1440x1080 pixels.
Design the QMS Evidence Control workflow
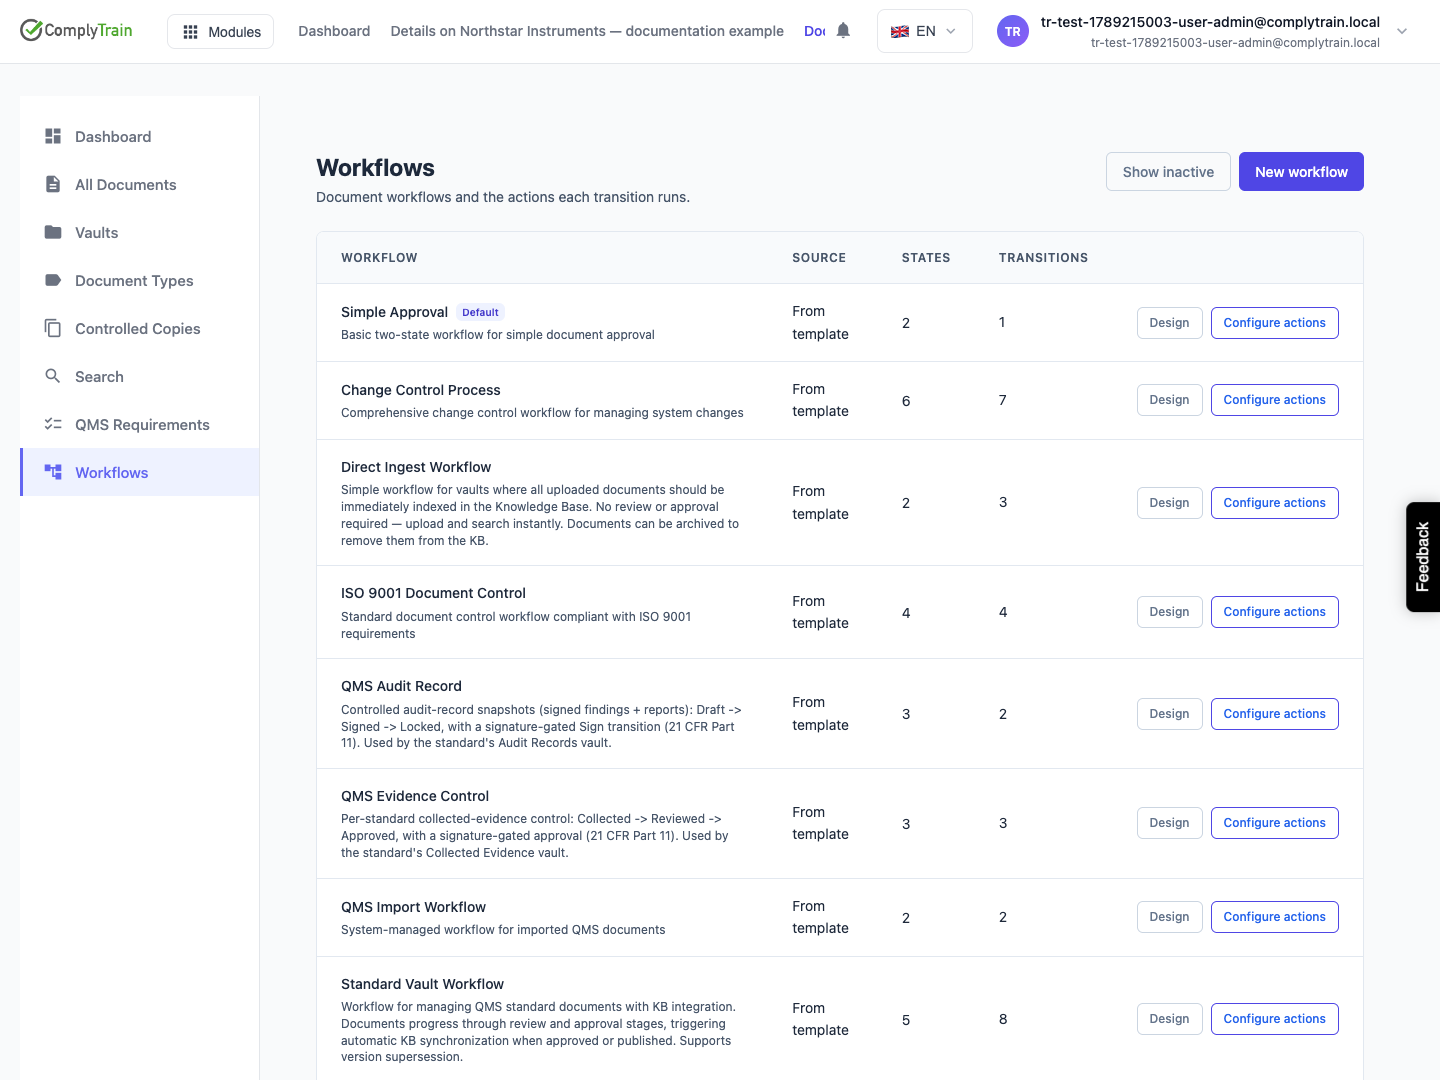tap(1169, 823)
